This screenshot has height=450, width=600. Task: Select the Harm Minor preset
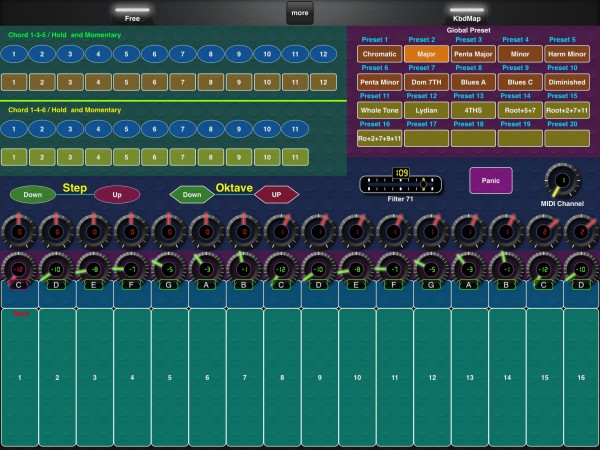pyautogui.click(x=567, y=54)
